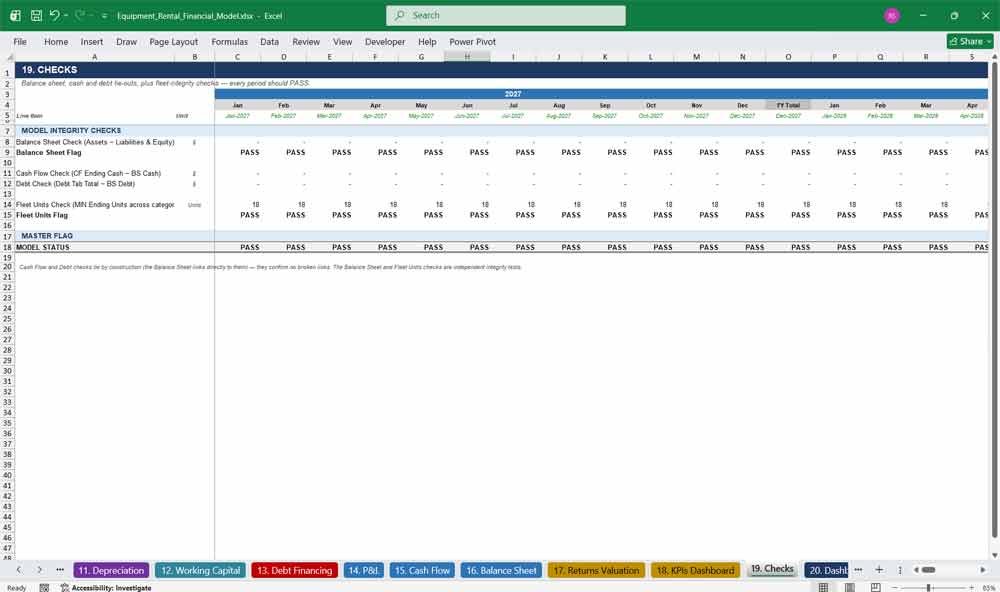The height and width of the screenshot is (592, 1000).
Task: Click the right sheet-tabs ellipsis
Action: pyautogui.click(x=858, y=570)
